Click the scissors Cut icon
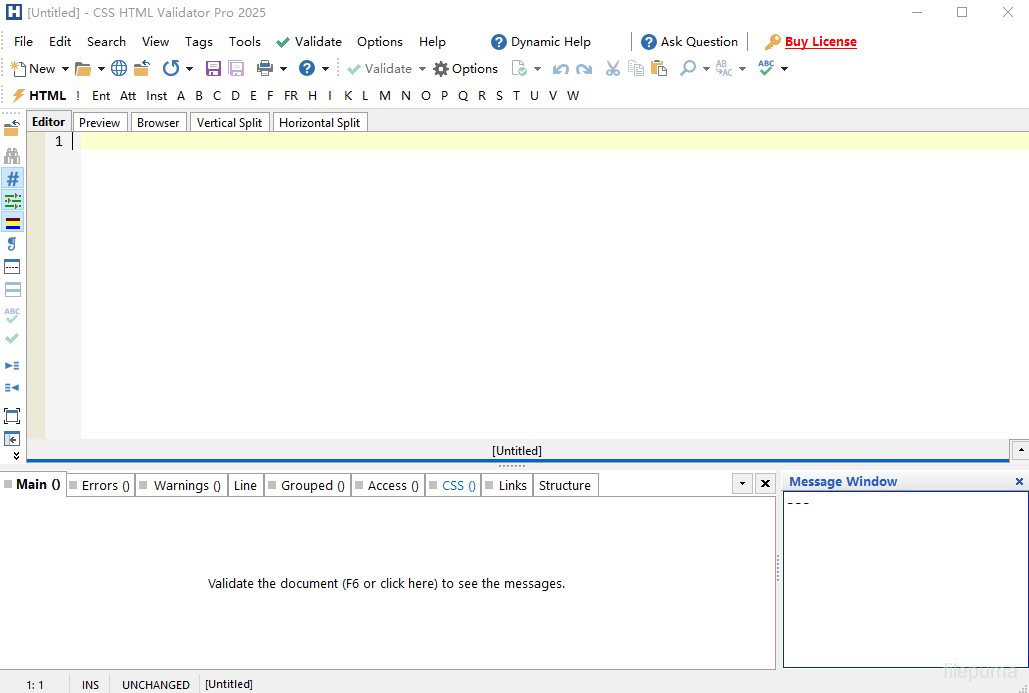This screenshot has width=1029, height=693. pos(612,68)
